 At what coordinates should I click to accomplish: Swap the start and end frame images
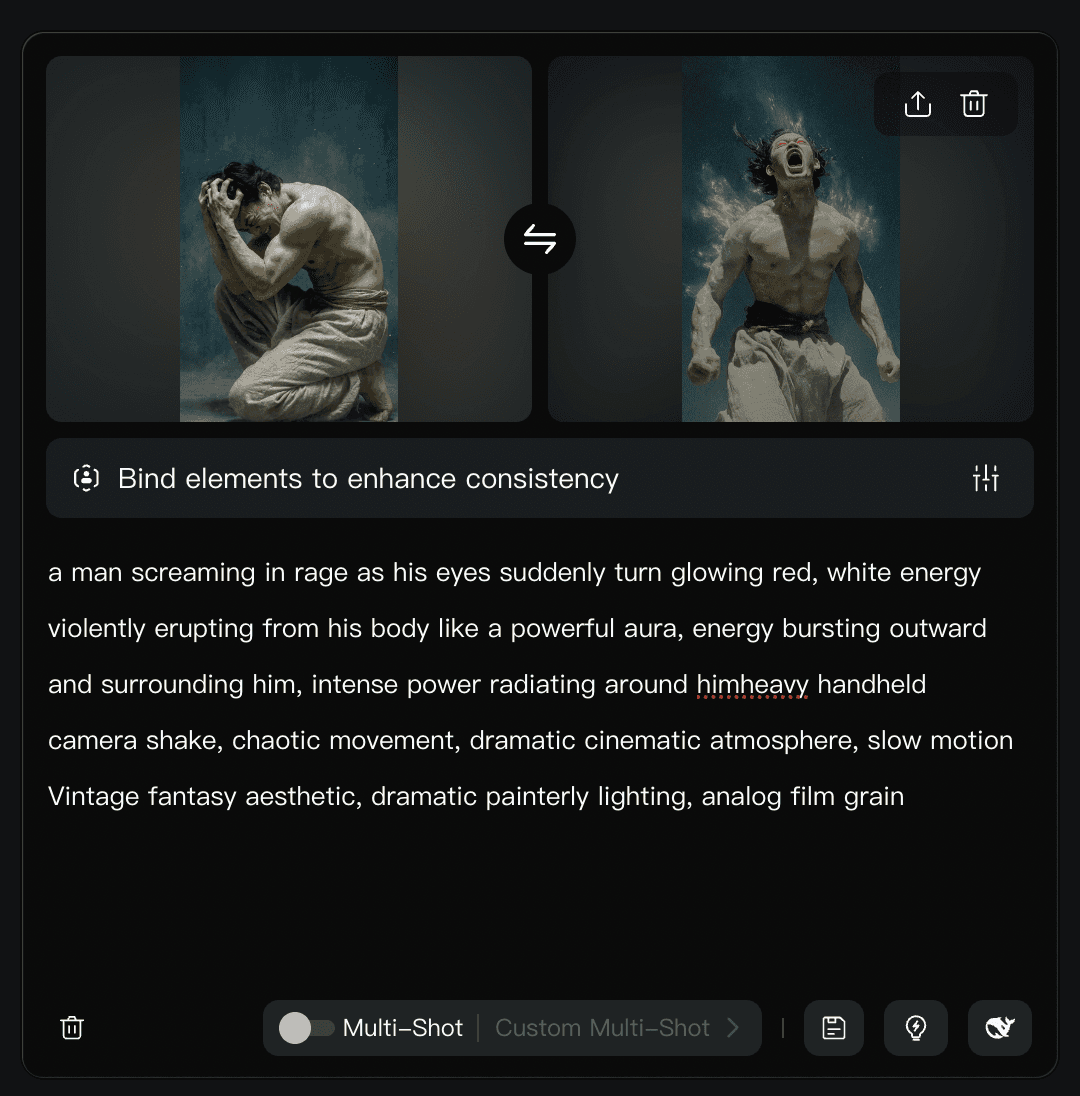pyautogui.click(x=540, y=239)
